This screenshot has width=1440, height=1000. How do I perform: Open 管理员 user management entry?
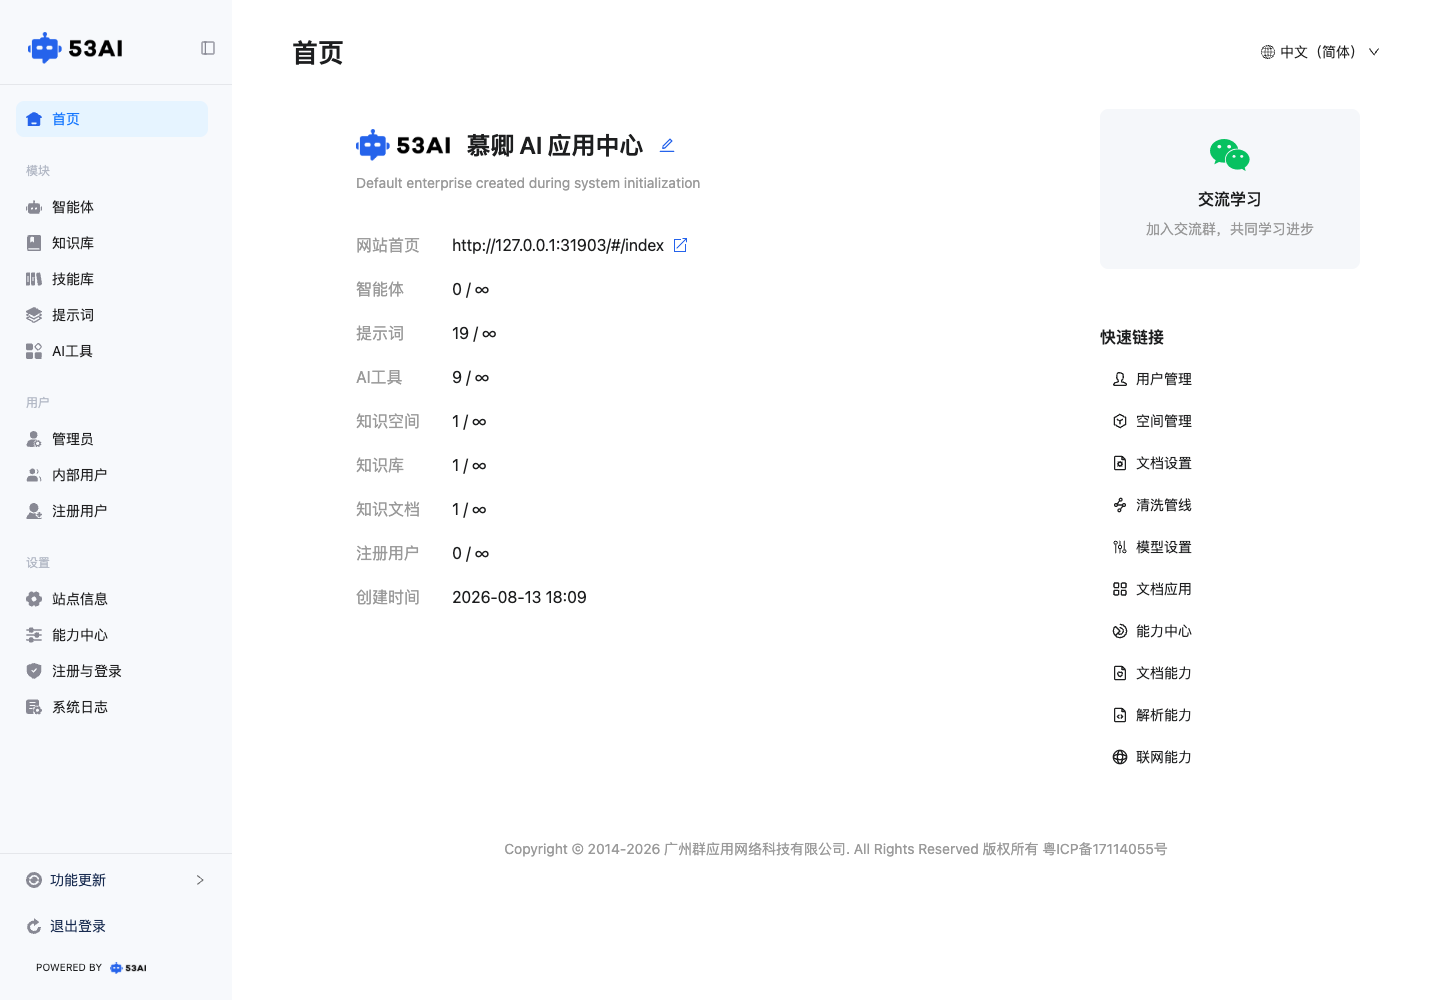point(112,439)
